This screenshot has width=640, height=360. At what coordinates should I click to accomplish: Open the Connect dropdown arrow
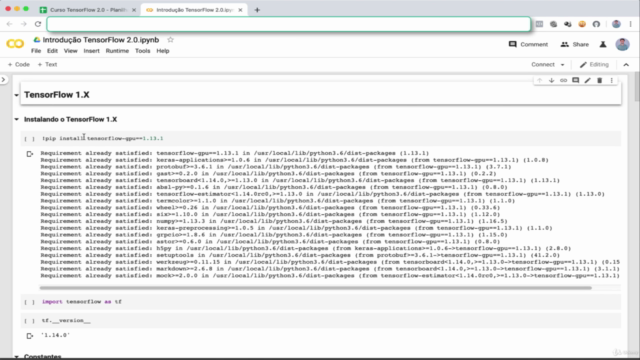tap(562, 64)
